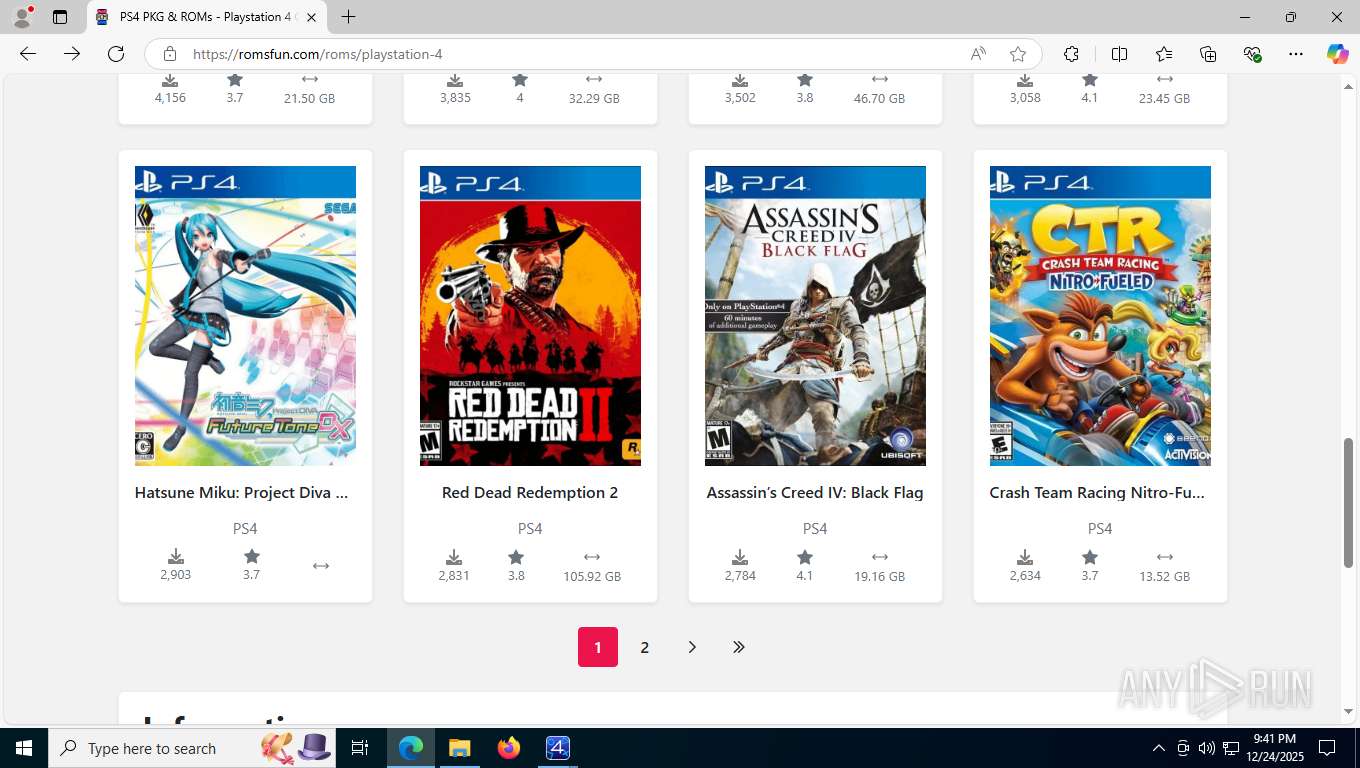1360x768 pixels.
Task: Click scrollbar down arrow
Action: tap(1348, 711)
